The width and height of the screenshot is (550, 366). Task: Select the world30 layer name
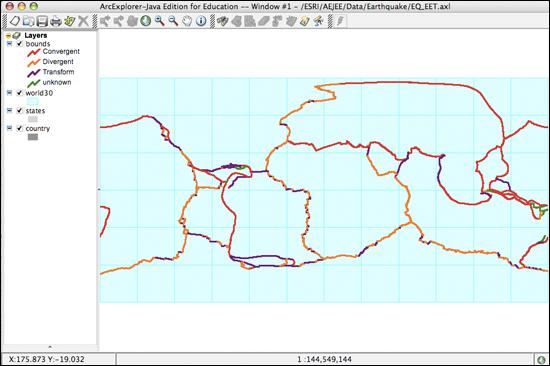[x=39, y=93]
